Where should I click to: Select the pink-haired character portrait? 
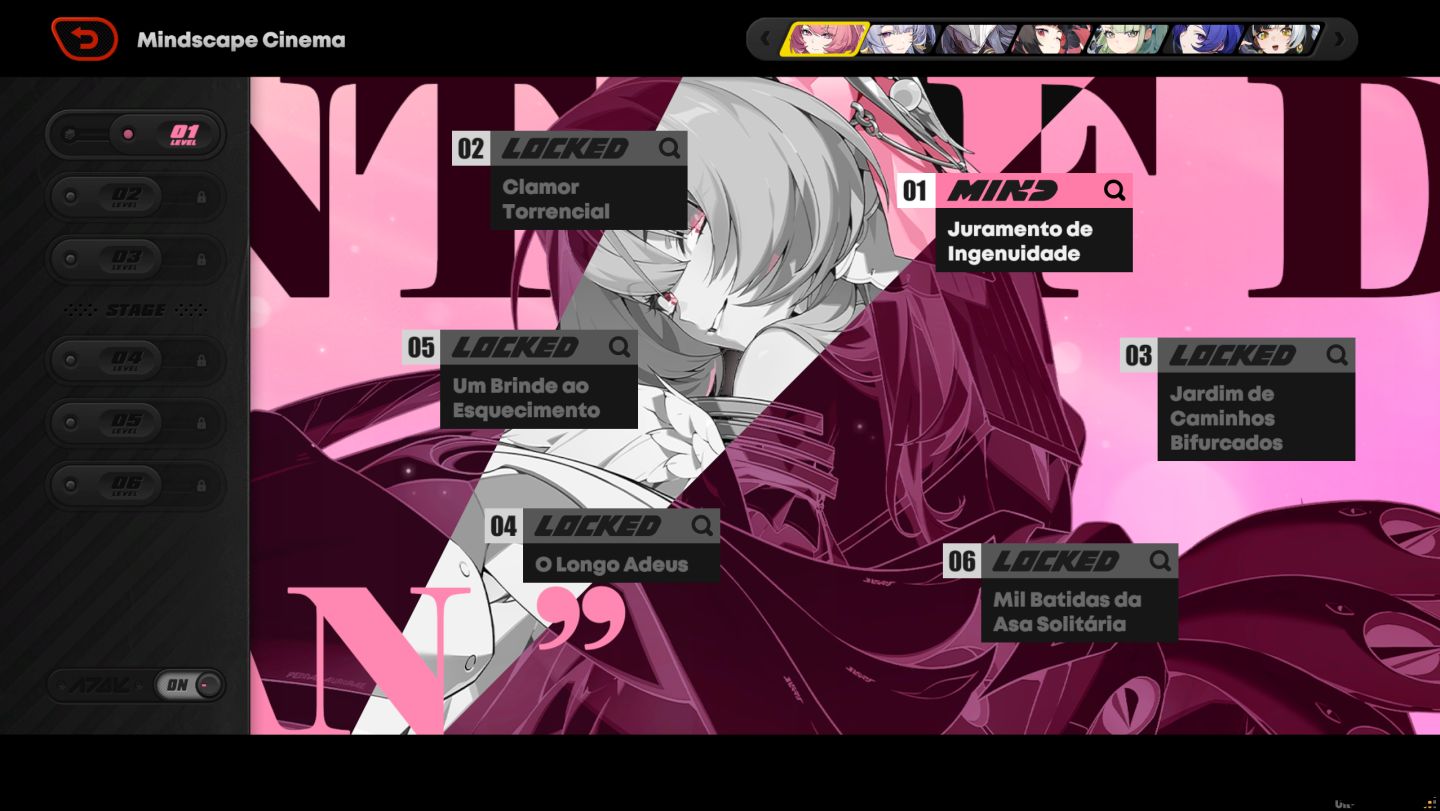pos(823,39)
